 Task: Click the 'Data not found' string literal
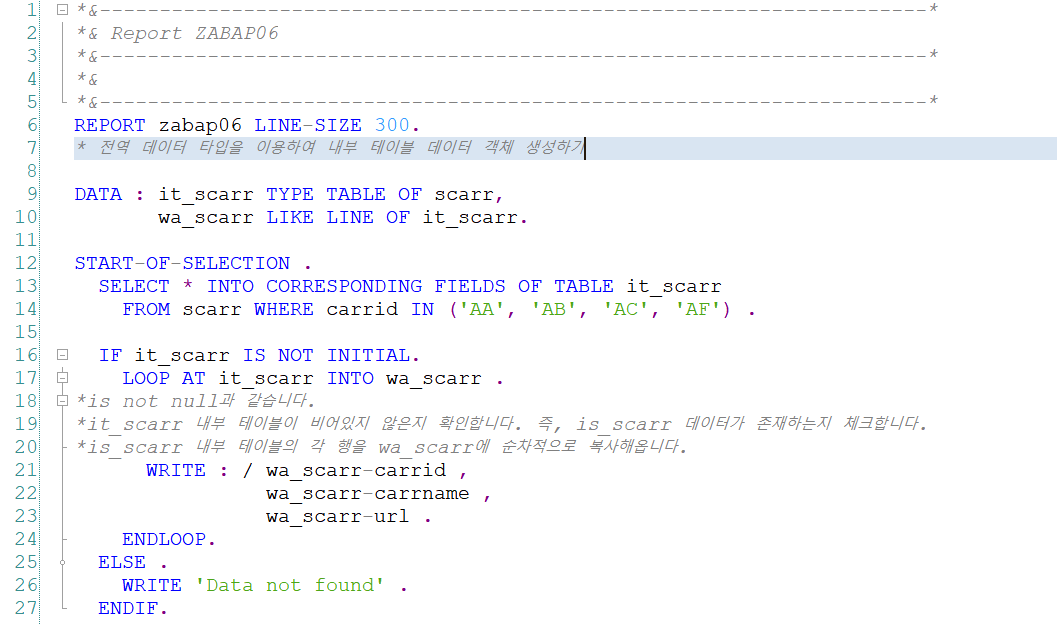(x=290, y=585)
